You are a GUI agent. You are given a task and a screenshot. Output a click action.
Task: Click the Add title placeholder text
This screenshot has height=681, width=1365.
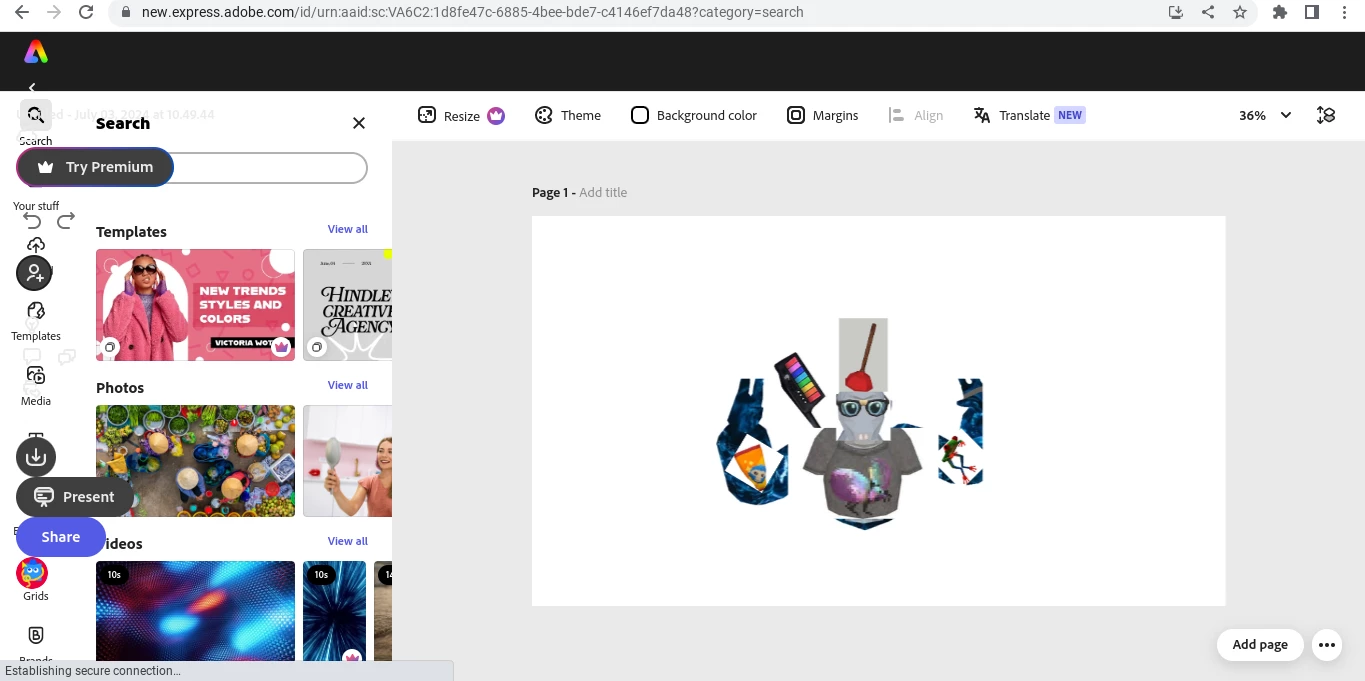click(603, 192)
